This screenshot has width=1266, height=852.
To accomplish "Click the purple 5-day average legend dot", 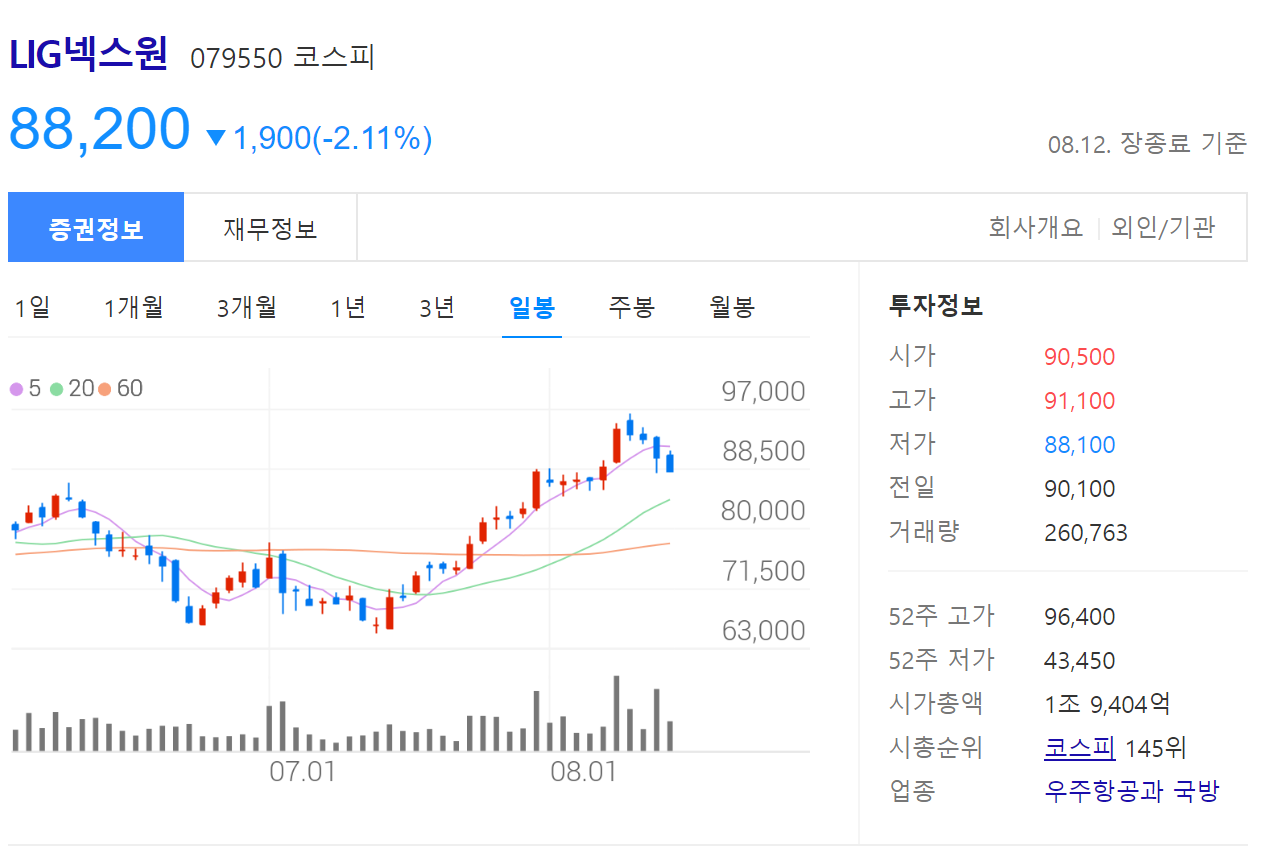I will click(16, 389).
